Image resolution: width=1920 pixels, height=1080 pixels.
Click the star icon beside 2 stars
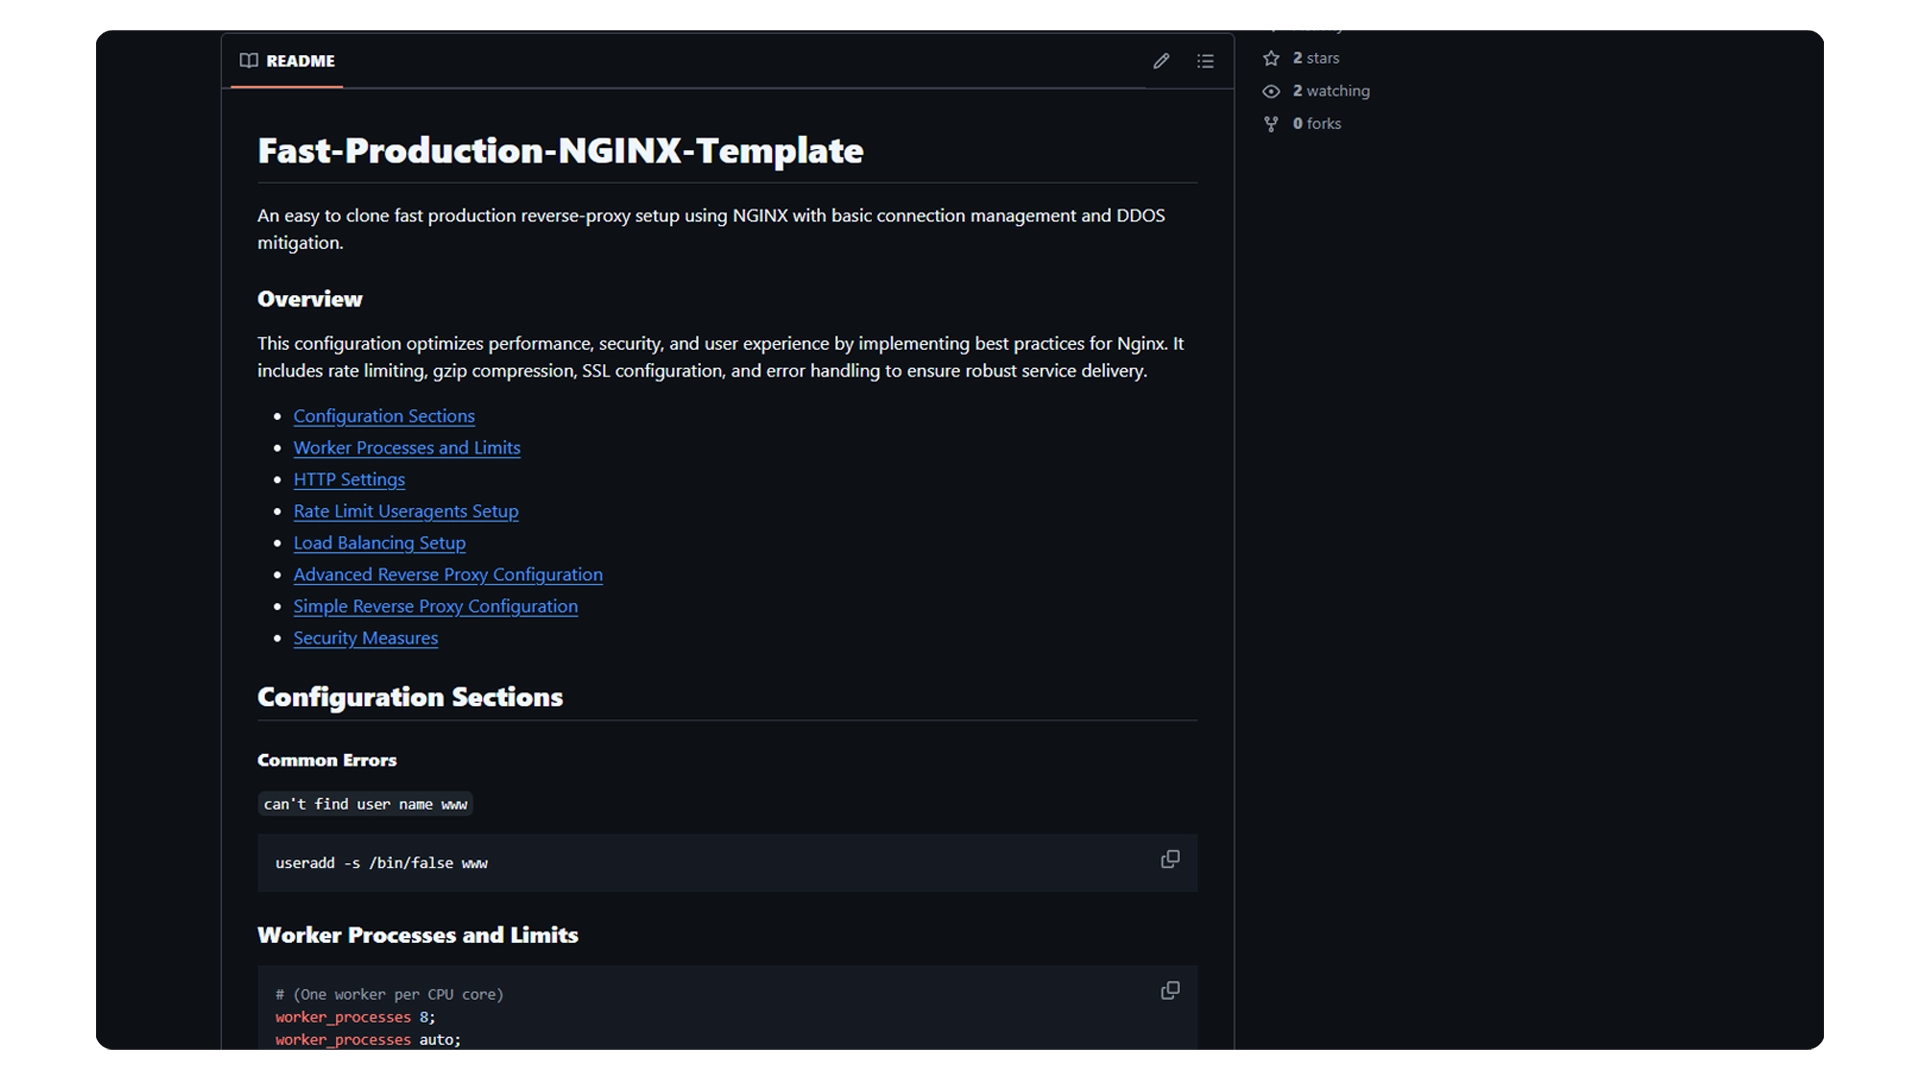coord(1271,58)
